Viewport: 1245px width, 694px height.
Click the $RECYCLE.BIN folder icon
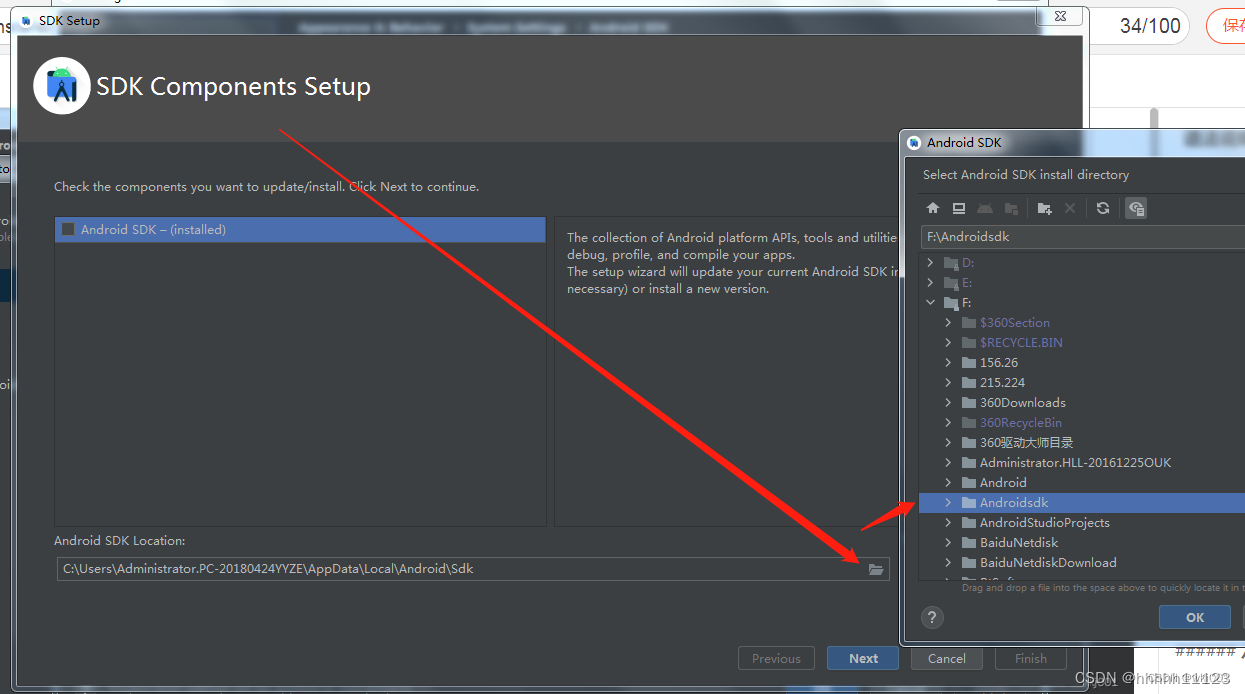pos(968,343)
